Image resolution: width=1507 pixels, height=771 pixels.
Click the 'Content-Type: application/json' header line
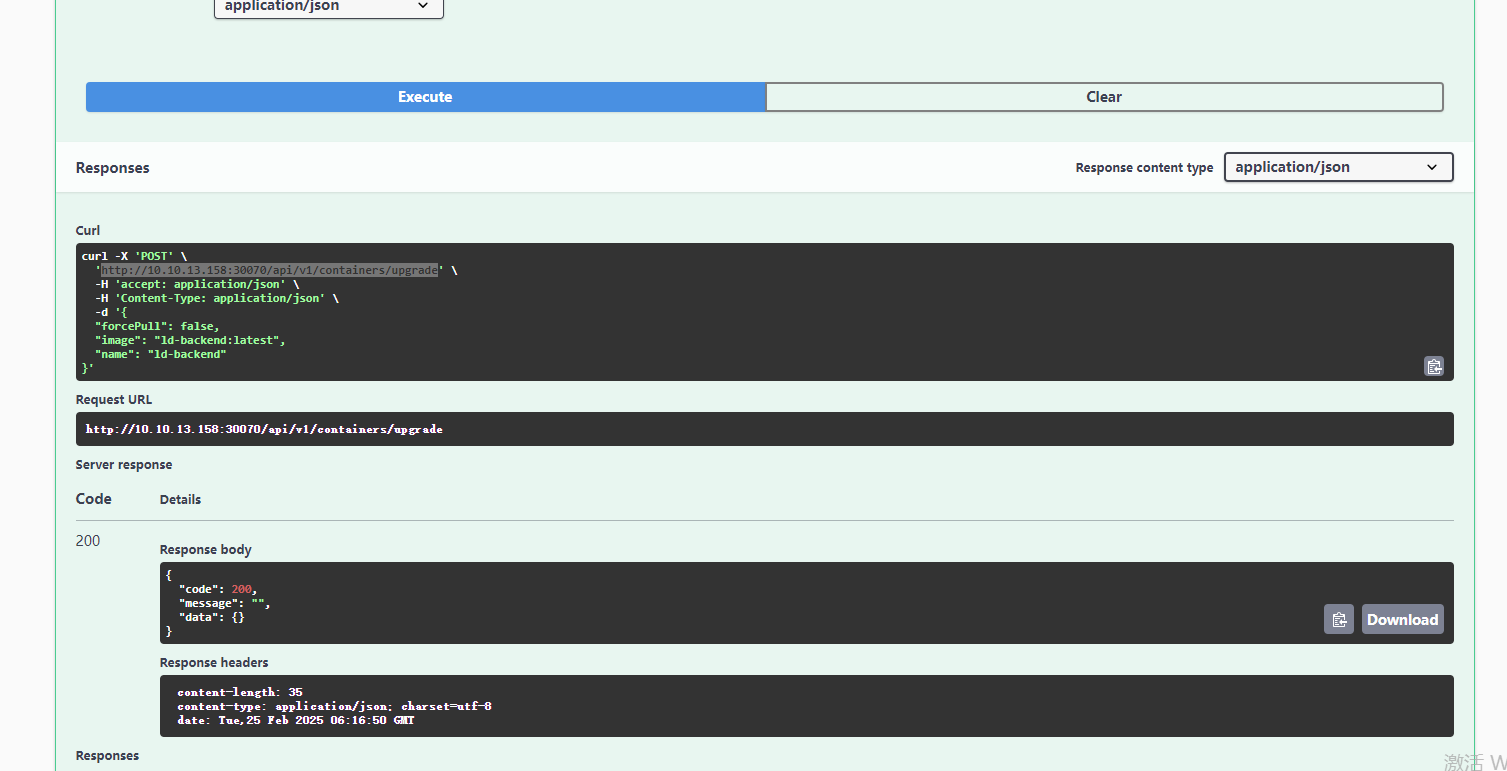pos(217,298)
